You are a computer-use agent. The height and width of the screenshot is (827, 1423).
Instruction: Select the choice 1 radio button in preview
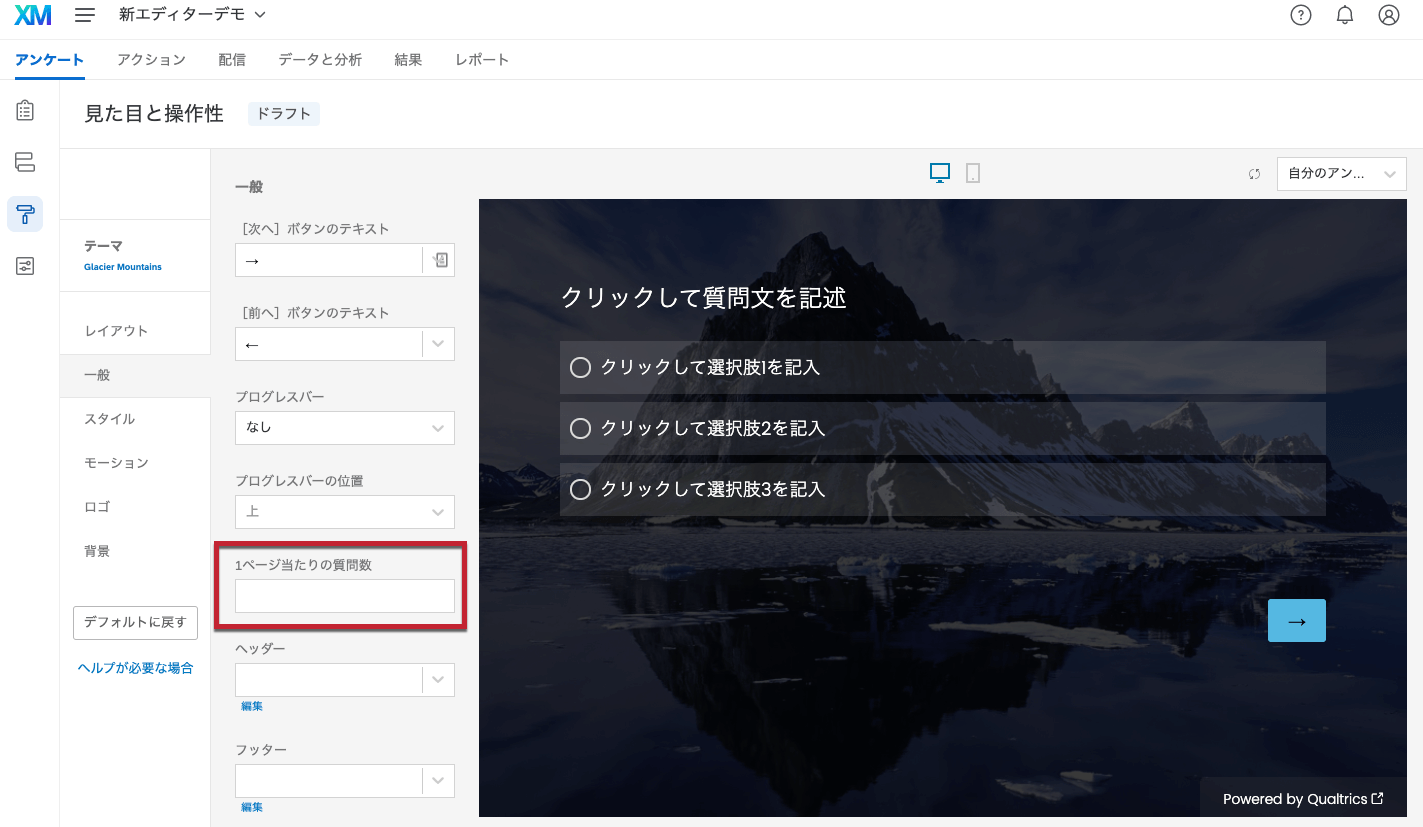pyautogui.click(x=580, y=367)
